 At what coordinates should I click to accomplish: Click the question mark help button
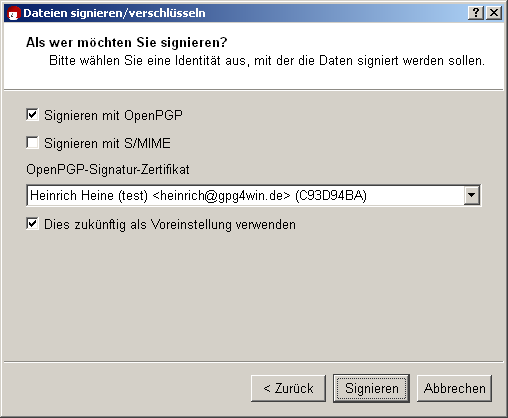click(476, 13)
